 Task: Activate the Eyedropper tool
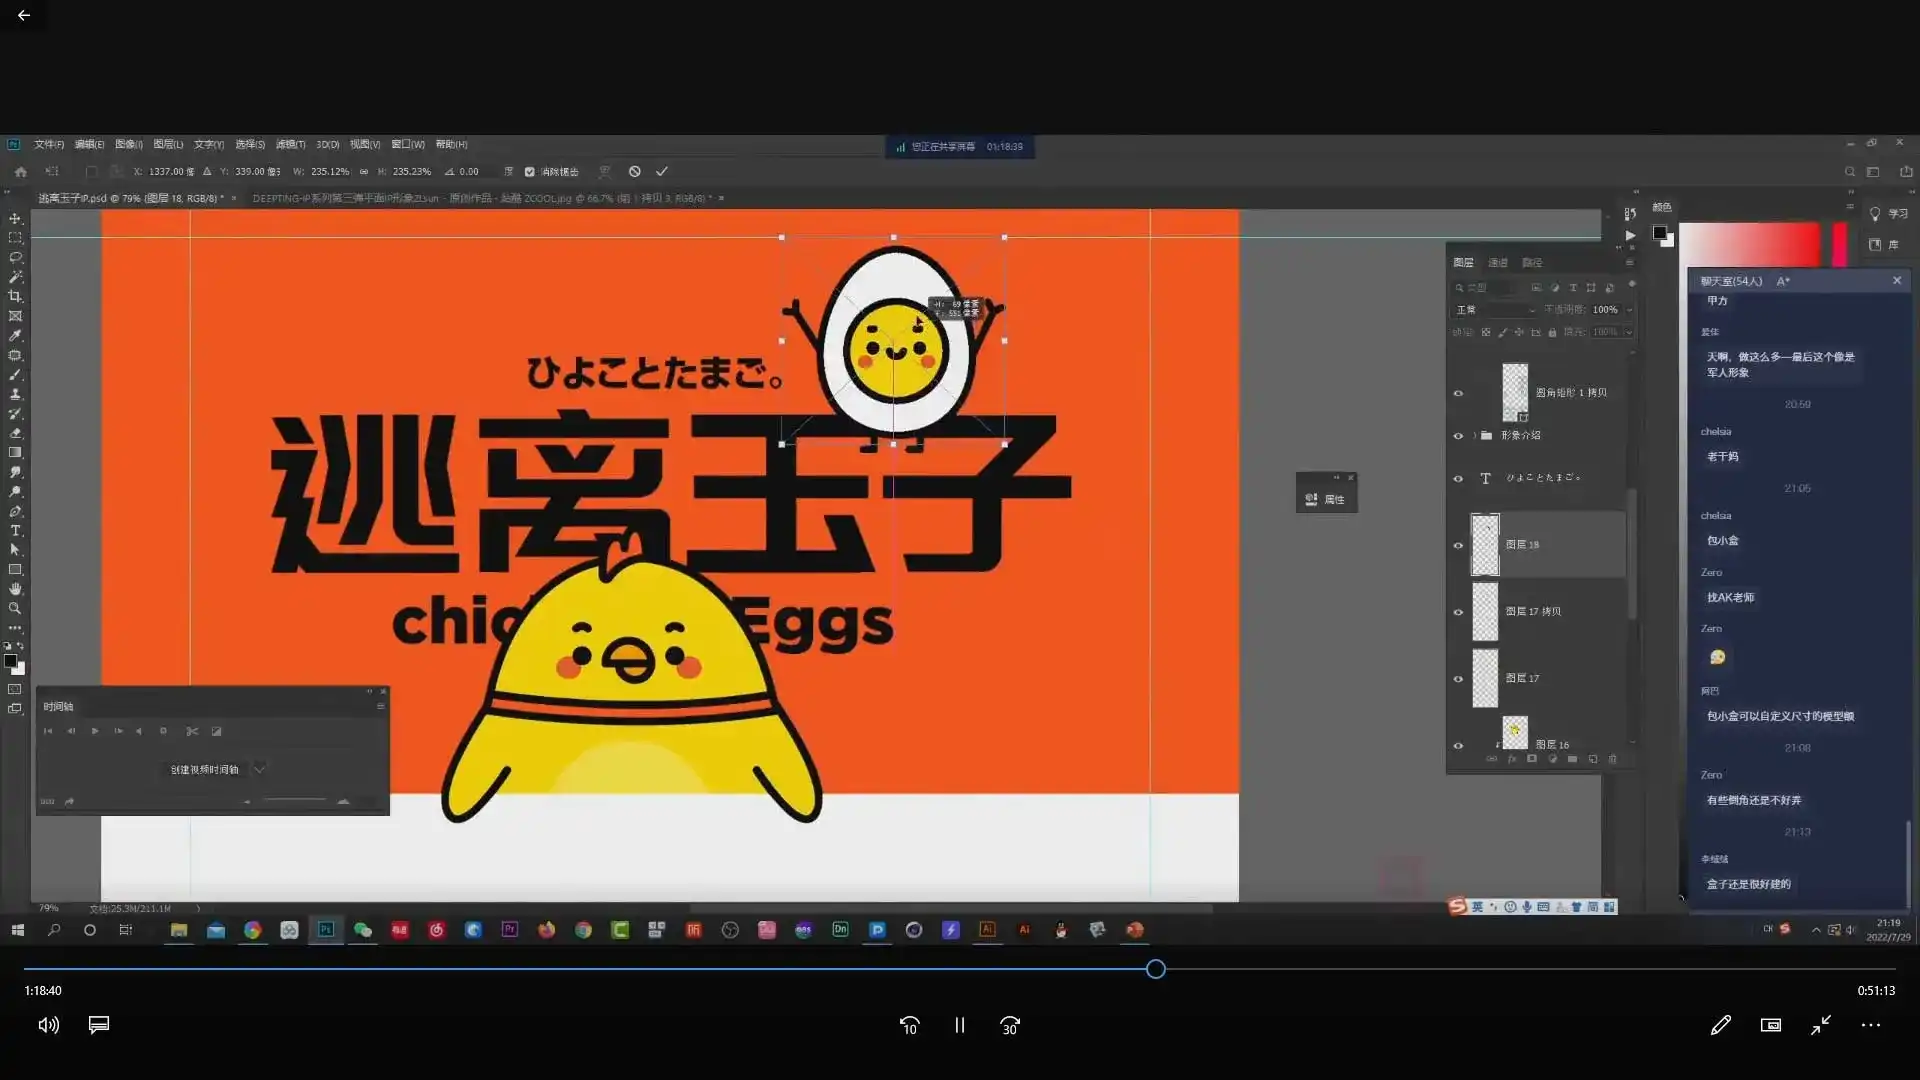pos(15,335)
